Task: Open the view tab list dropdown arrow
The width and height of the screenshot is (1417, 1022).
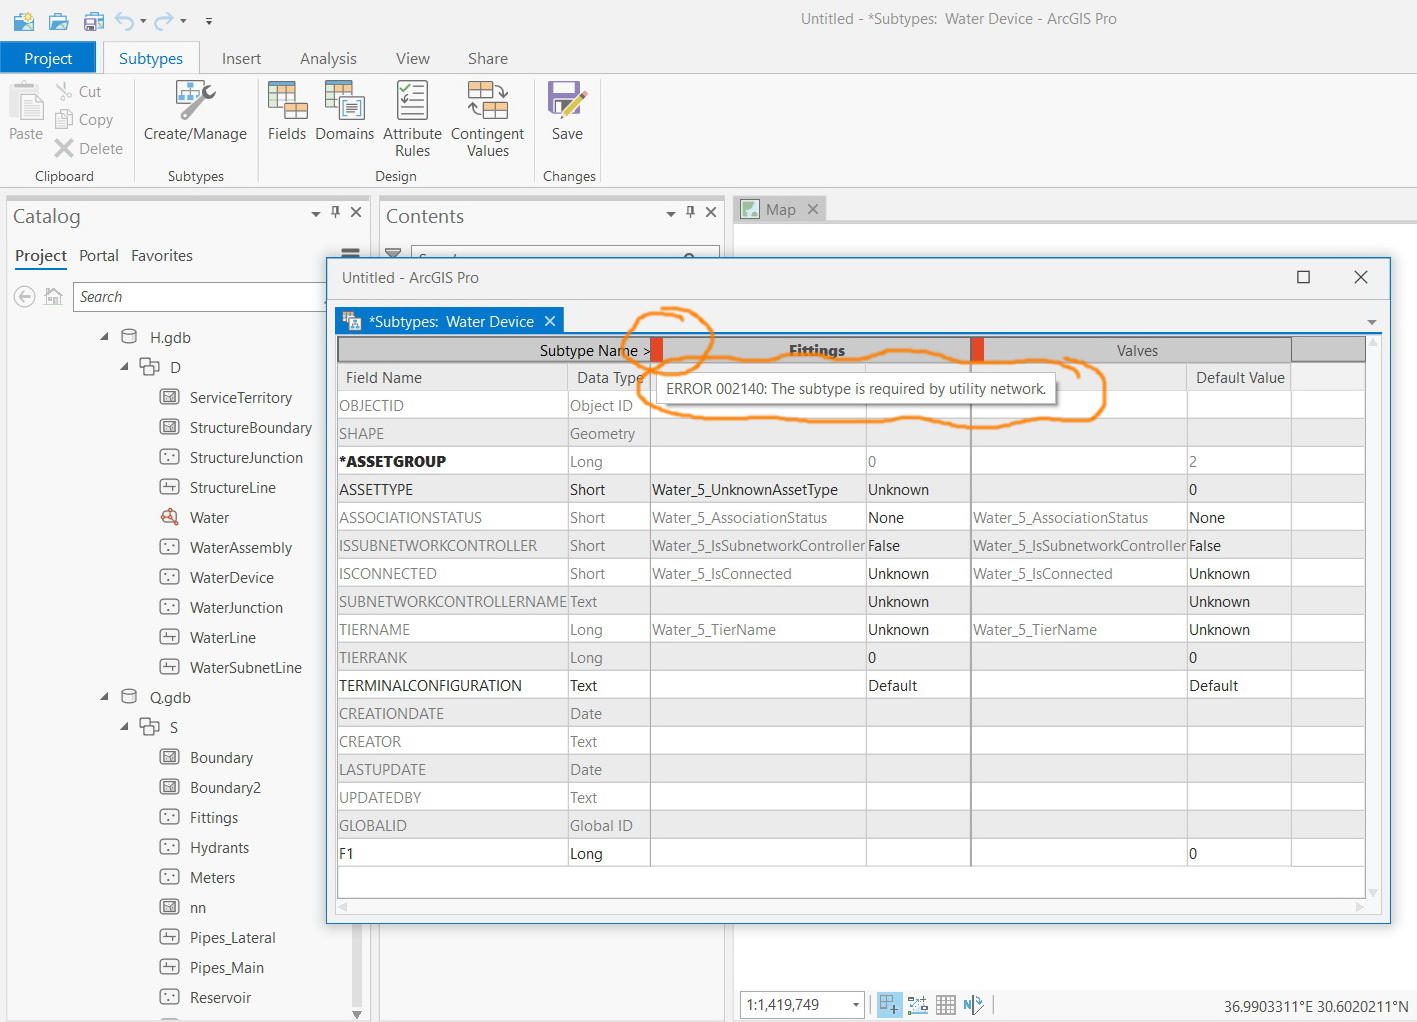Action: (1372, 322)
